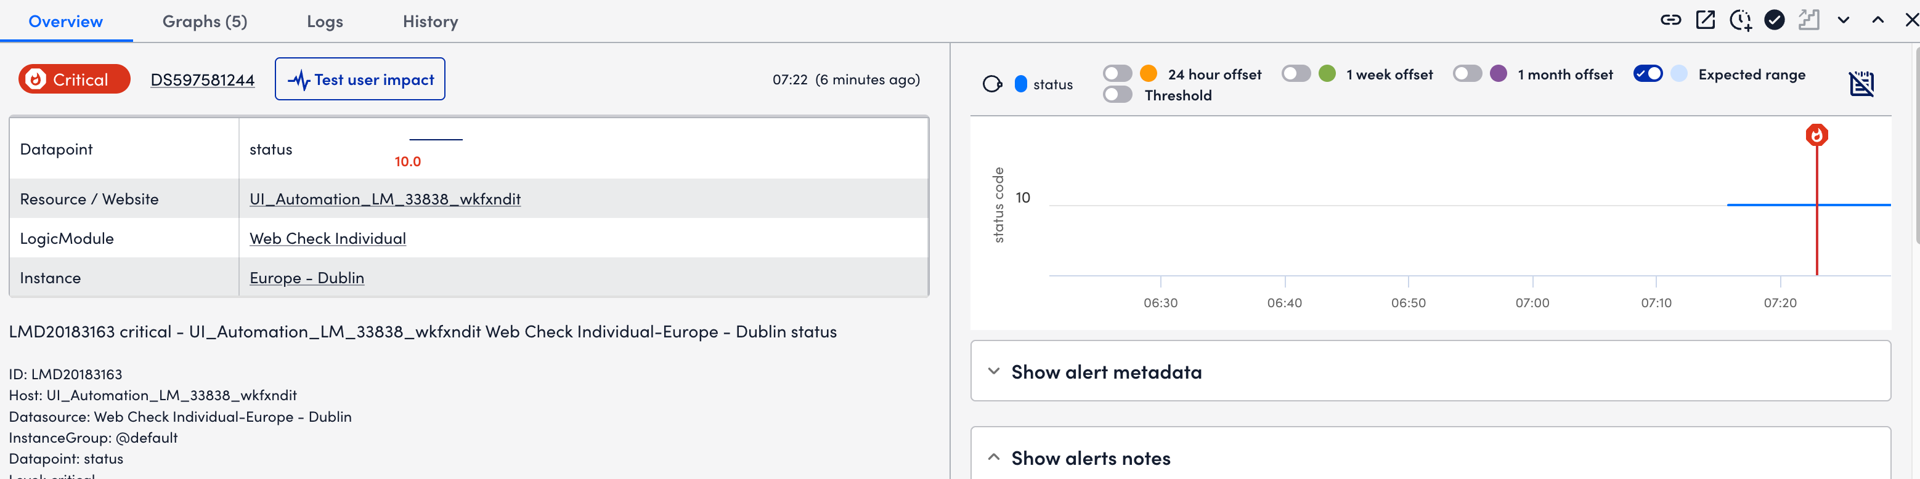The height and width of the screenshot is (479, 1920).
Task: Open resource UI_Automation_LM_33838_wkfxndit link
Action: pyautogui.click(x=385, y=199)
